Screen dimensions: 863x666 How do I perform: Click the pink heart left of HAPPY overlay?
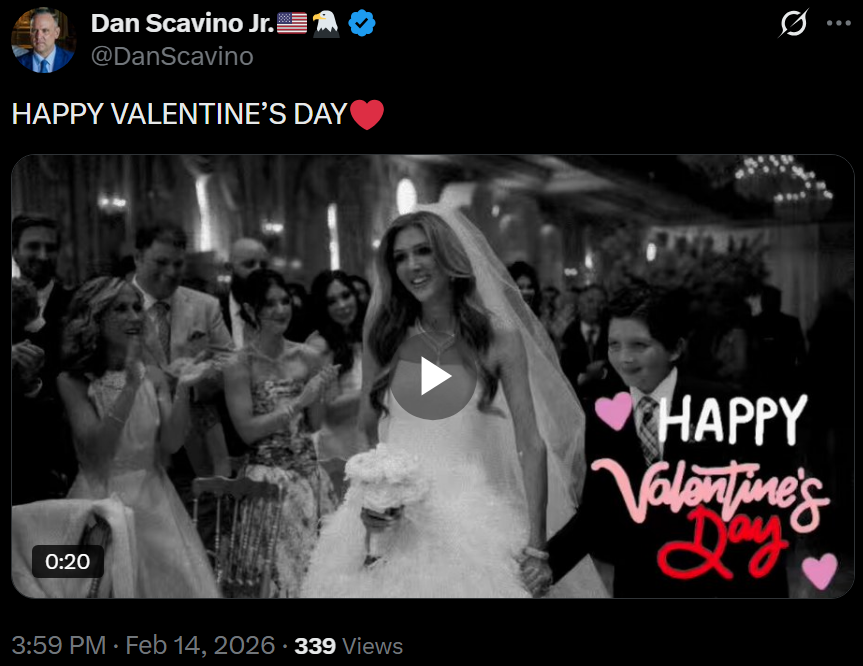pyautogui.click(x=613, y=408)
